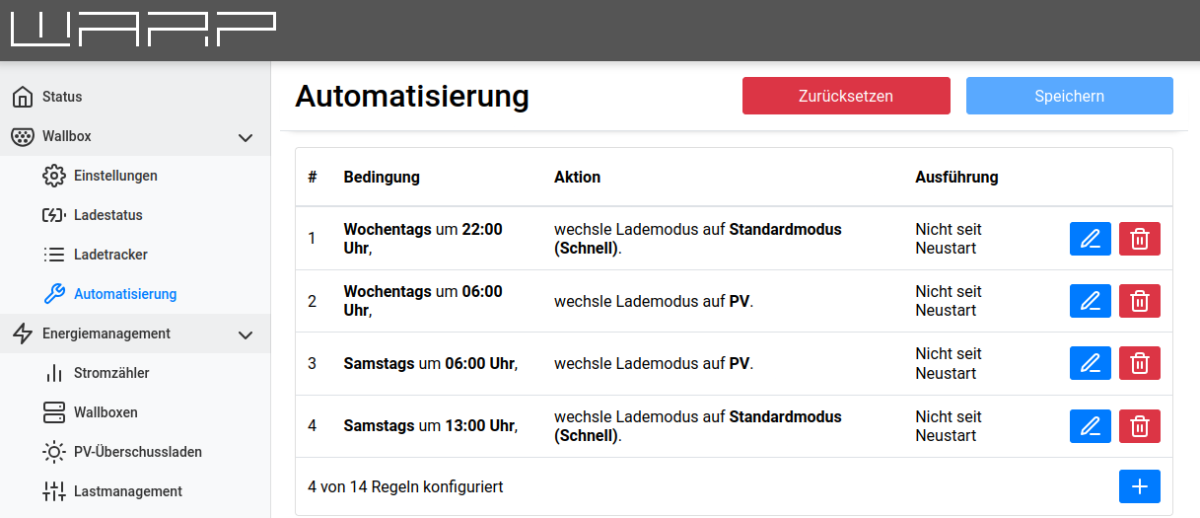Open the Status page
The image size is (1200, 518).
62,97
